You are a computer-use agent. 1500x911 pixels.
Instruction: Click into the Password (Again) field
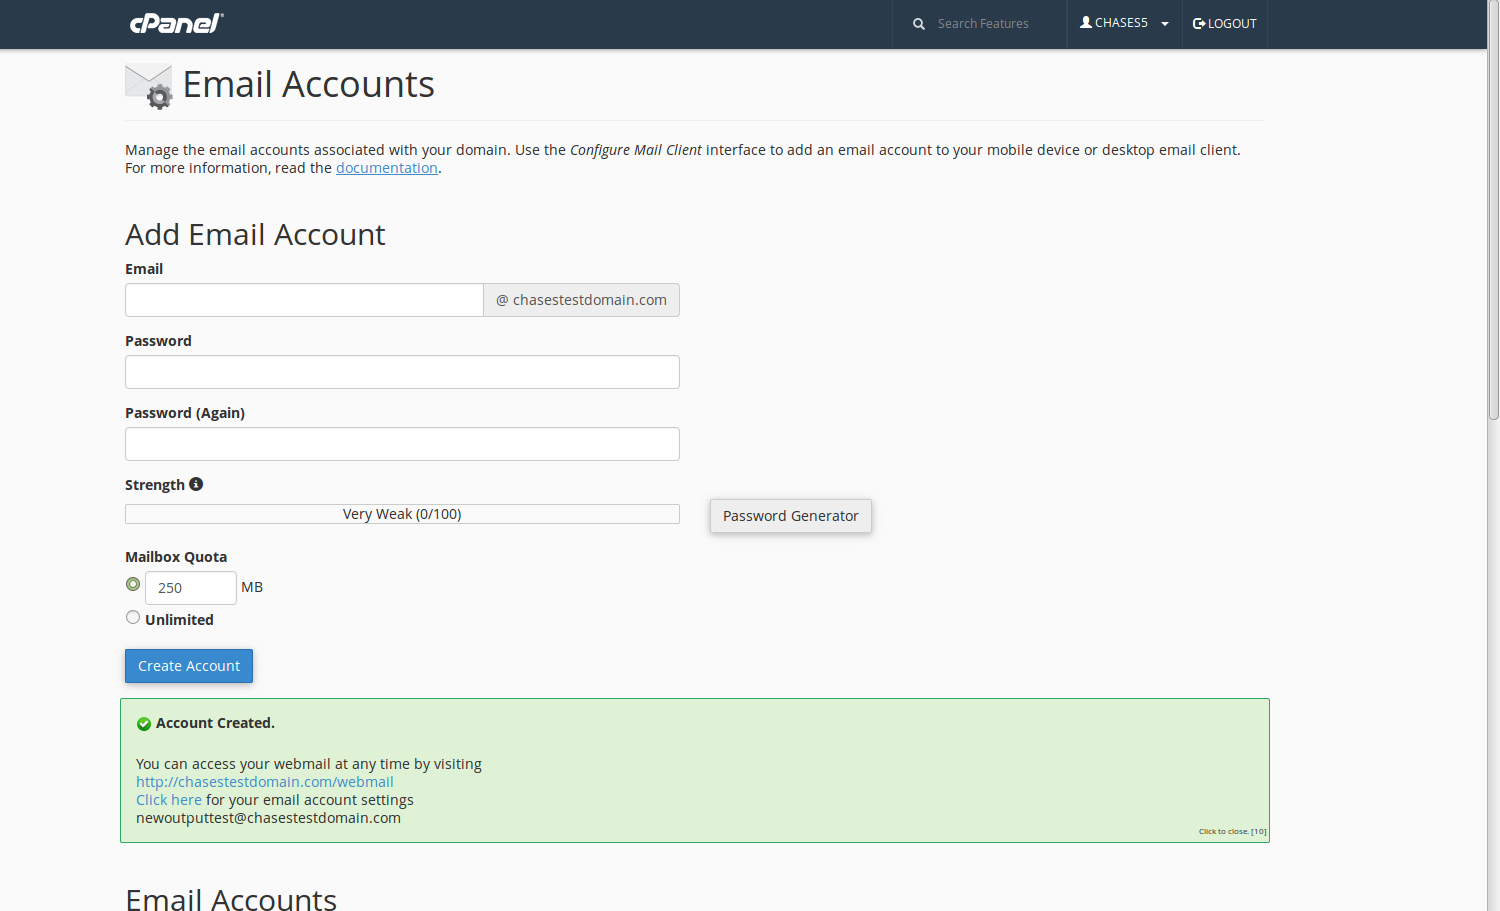point(402,444)
